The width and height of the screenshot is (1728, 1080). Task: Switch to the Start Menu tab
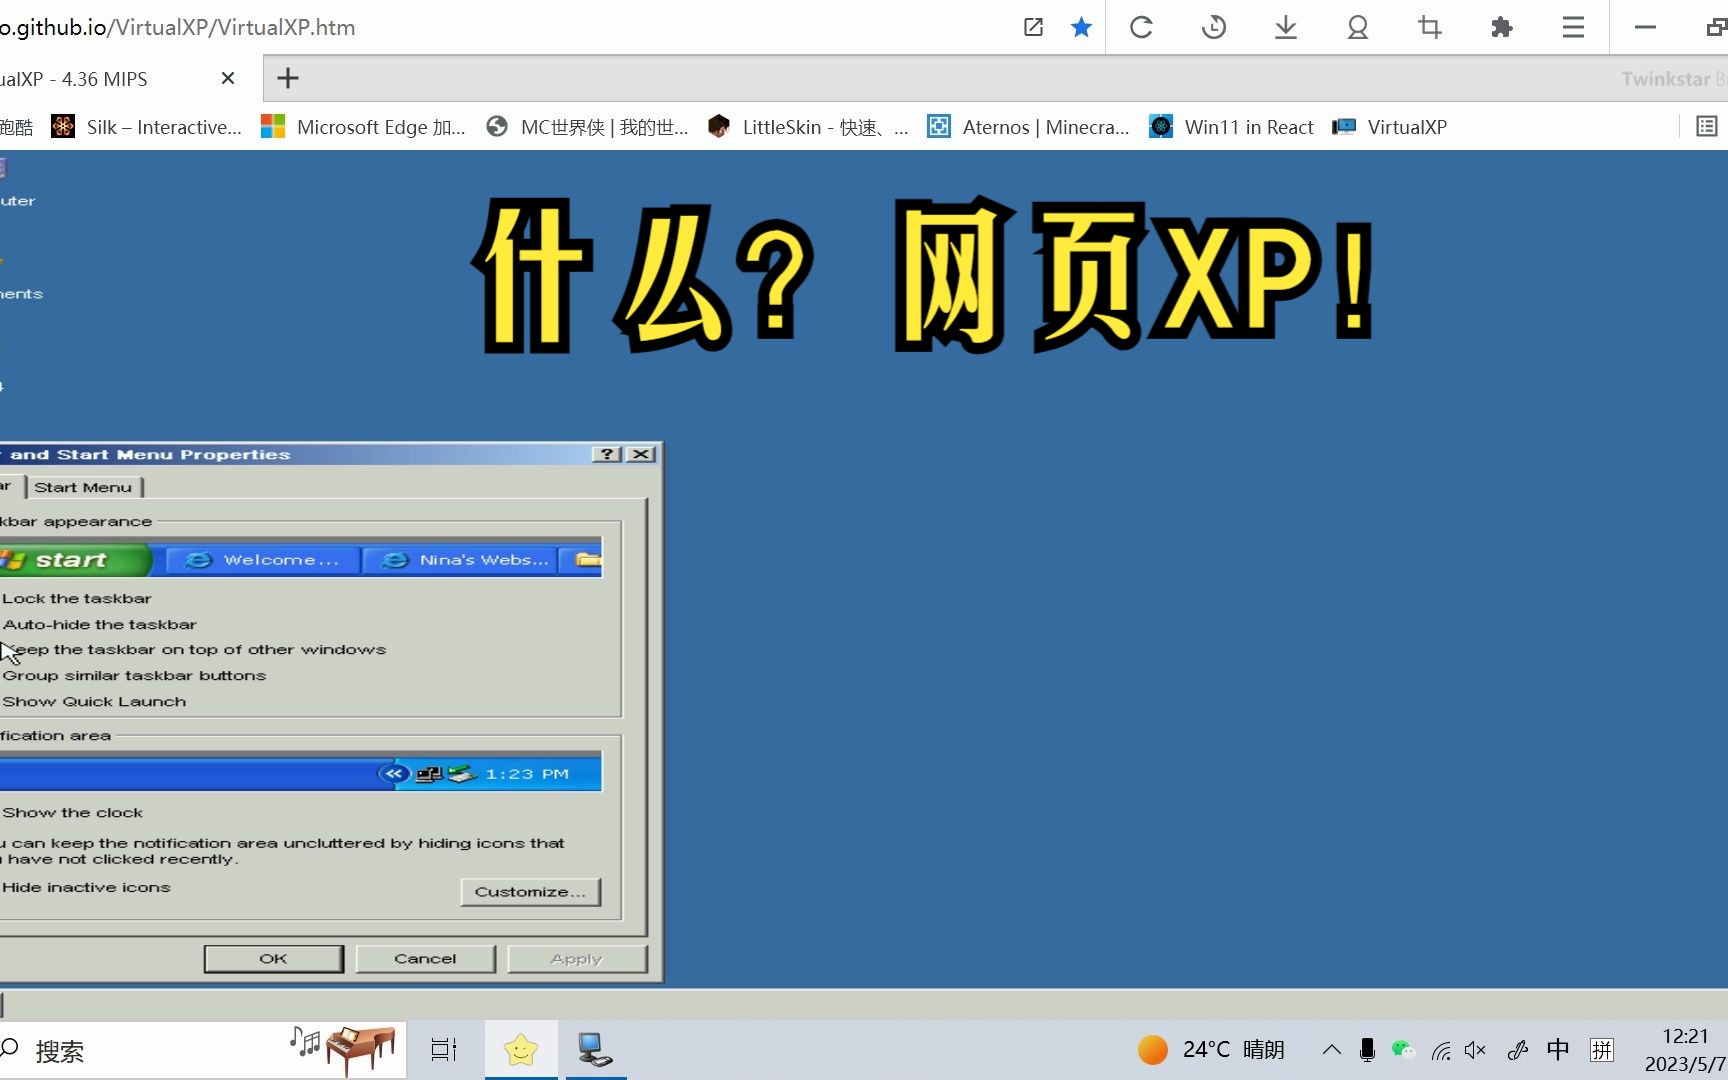point(84,487)
